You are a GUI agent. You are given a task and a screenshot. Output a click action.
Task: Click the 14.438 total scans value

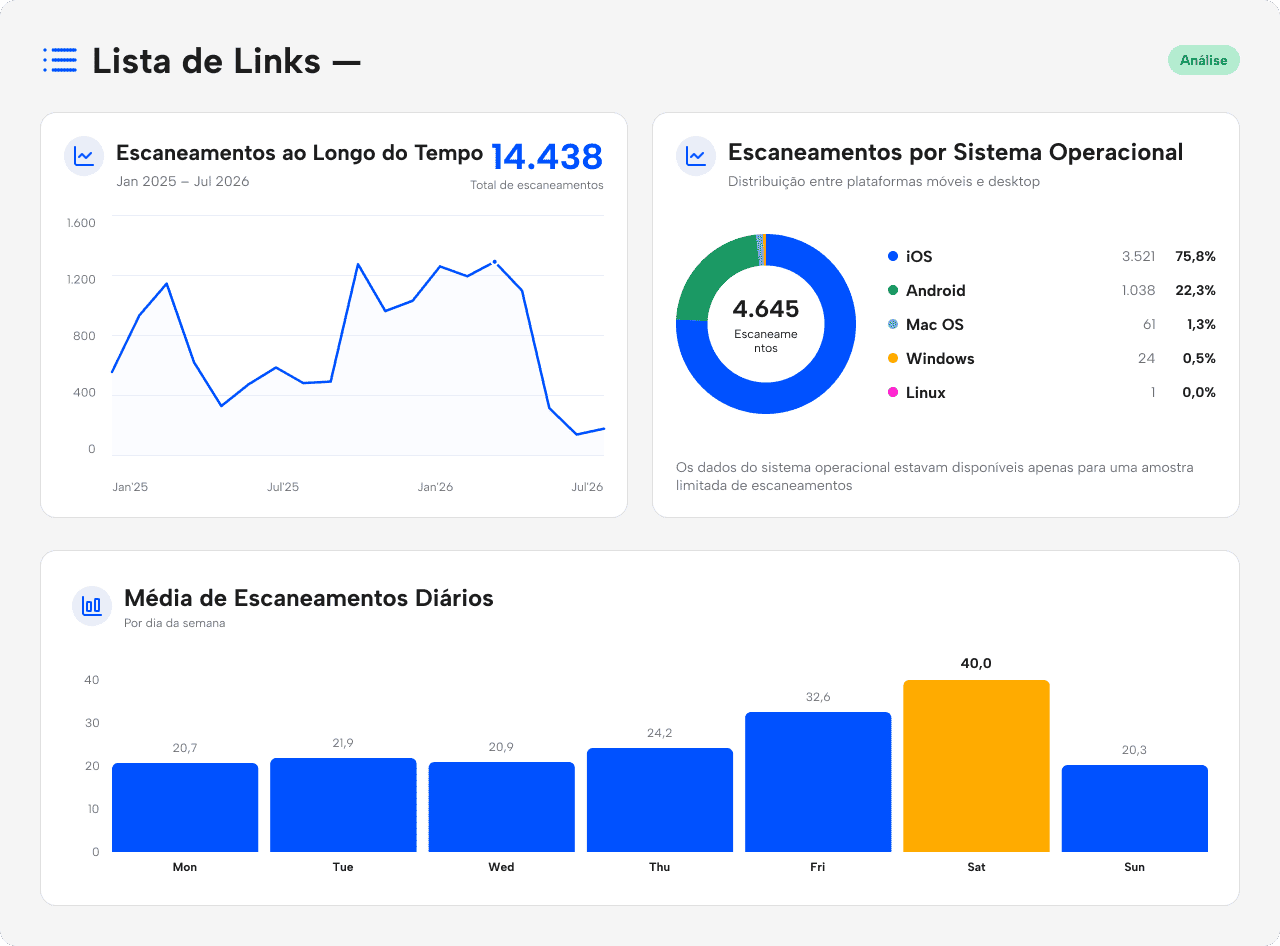(x=547, y=157)
